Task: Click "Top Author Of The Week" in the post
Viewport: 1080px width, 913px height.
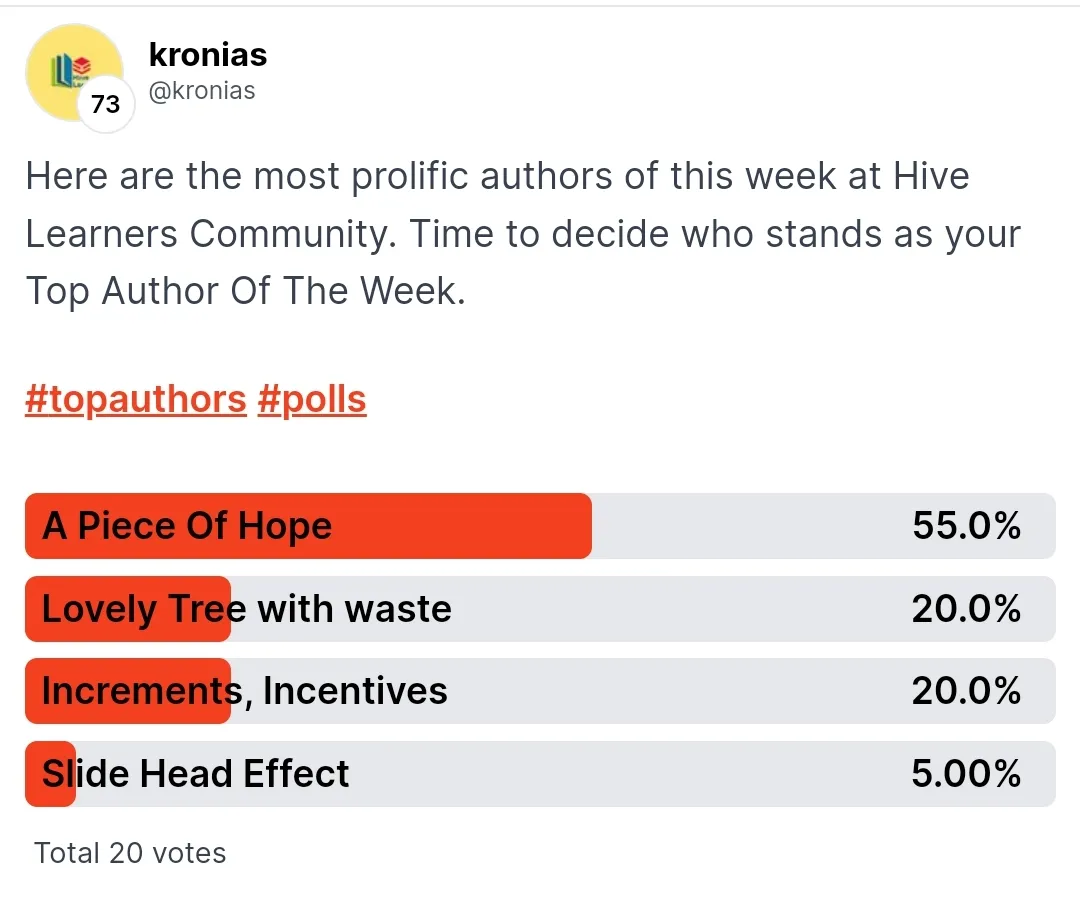Action: 245,291
